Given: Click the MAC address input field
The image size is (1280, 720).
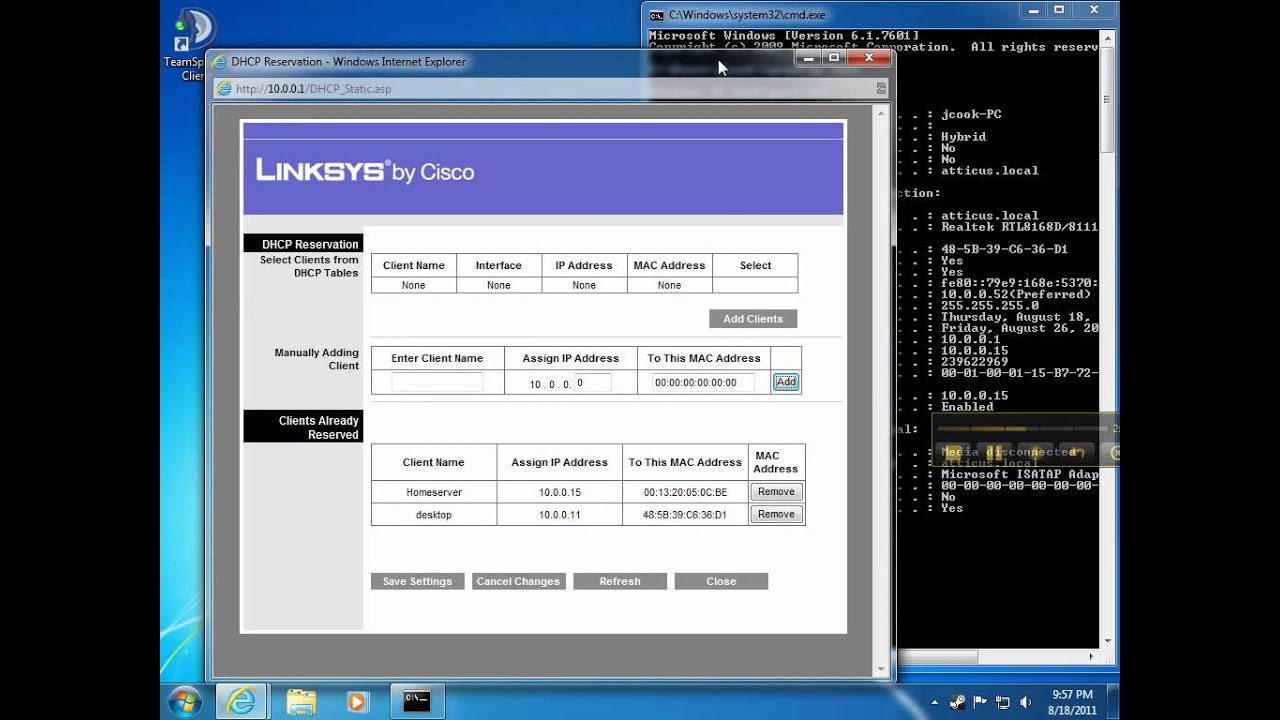Looking at the screenshot, I should 703,382.
